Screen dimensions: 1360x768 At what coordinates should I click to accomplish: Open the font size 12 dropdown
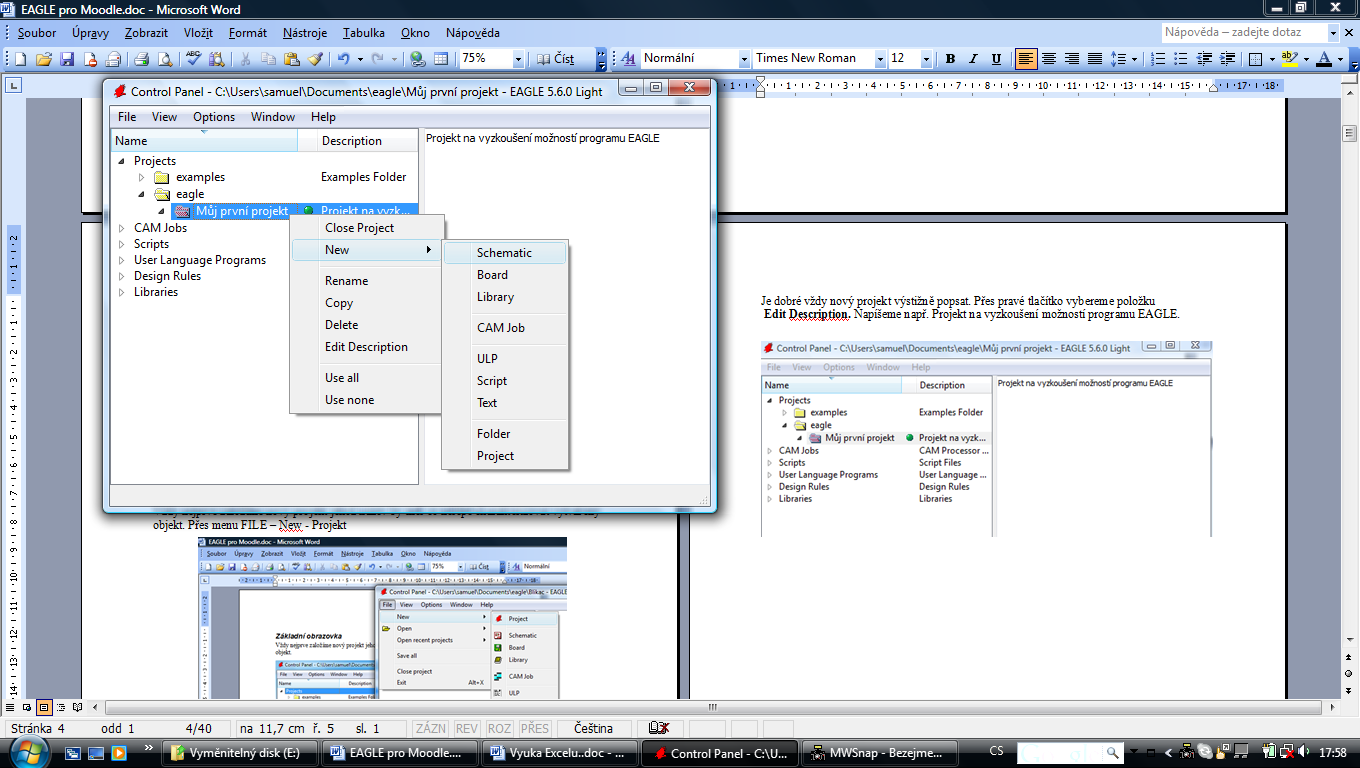tap(926, 59)
